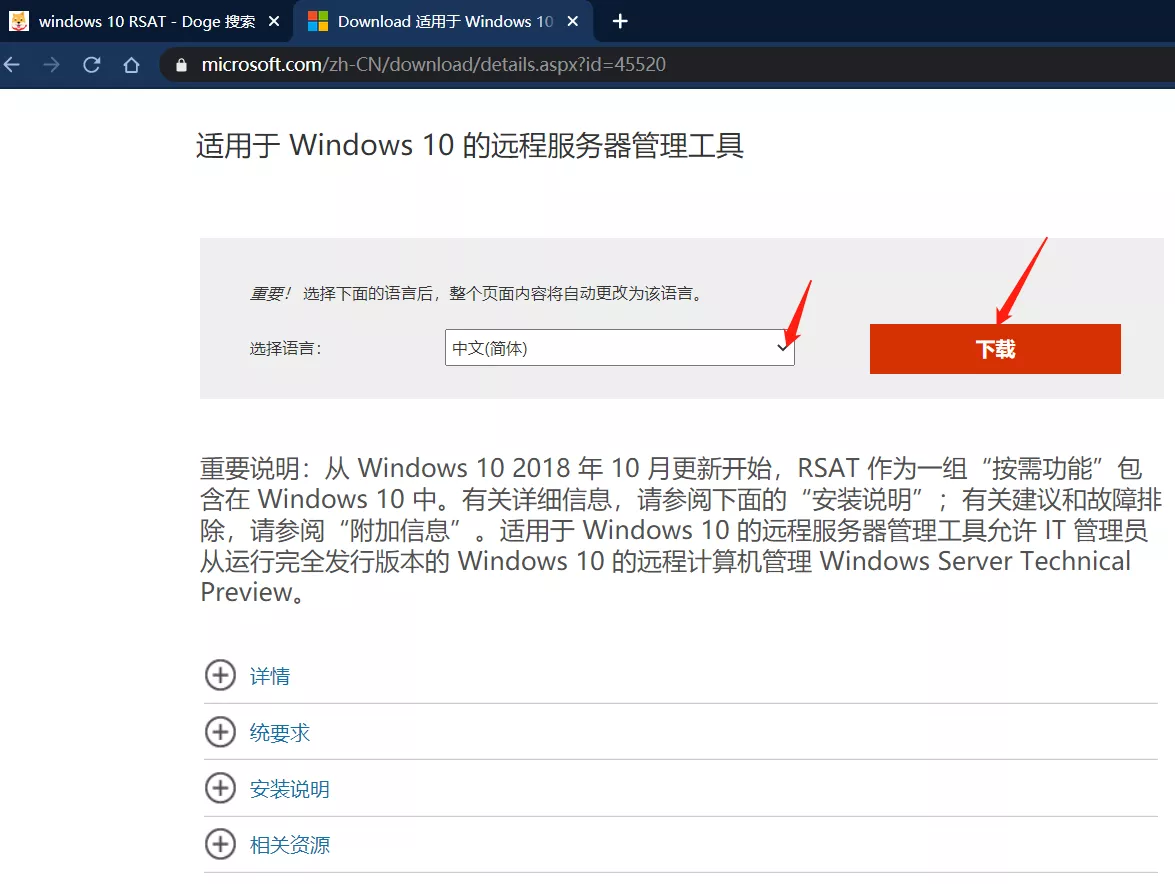Click plus icon beside 详情
The height and width of the screenshot is (884, 1175).
(x=220, y=676)
